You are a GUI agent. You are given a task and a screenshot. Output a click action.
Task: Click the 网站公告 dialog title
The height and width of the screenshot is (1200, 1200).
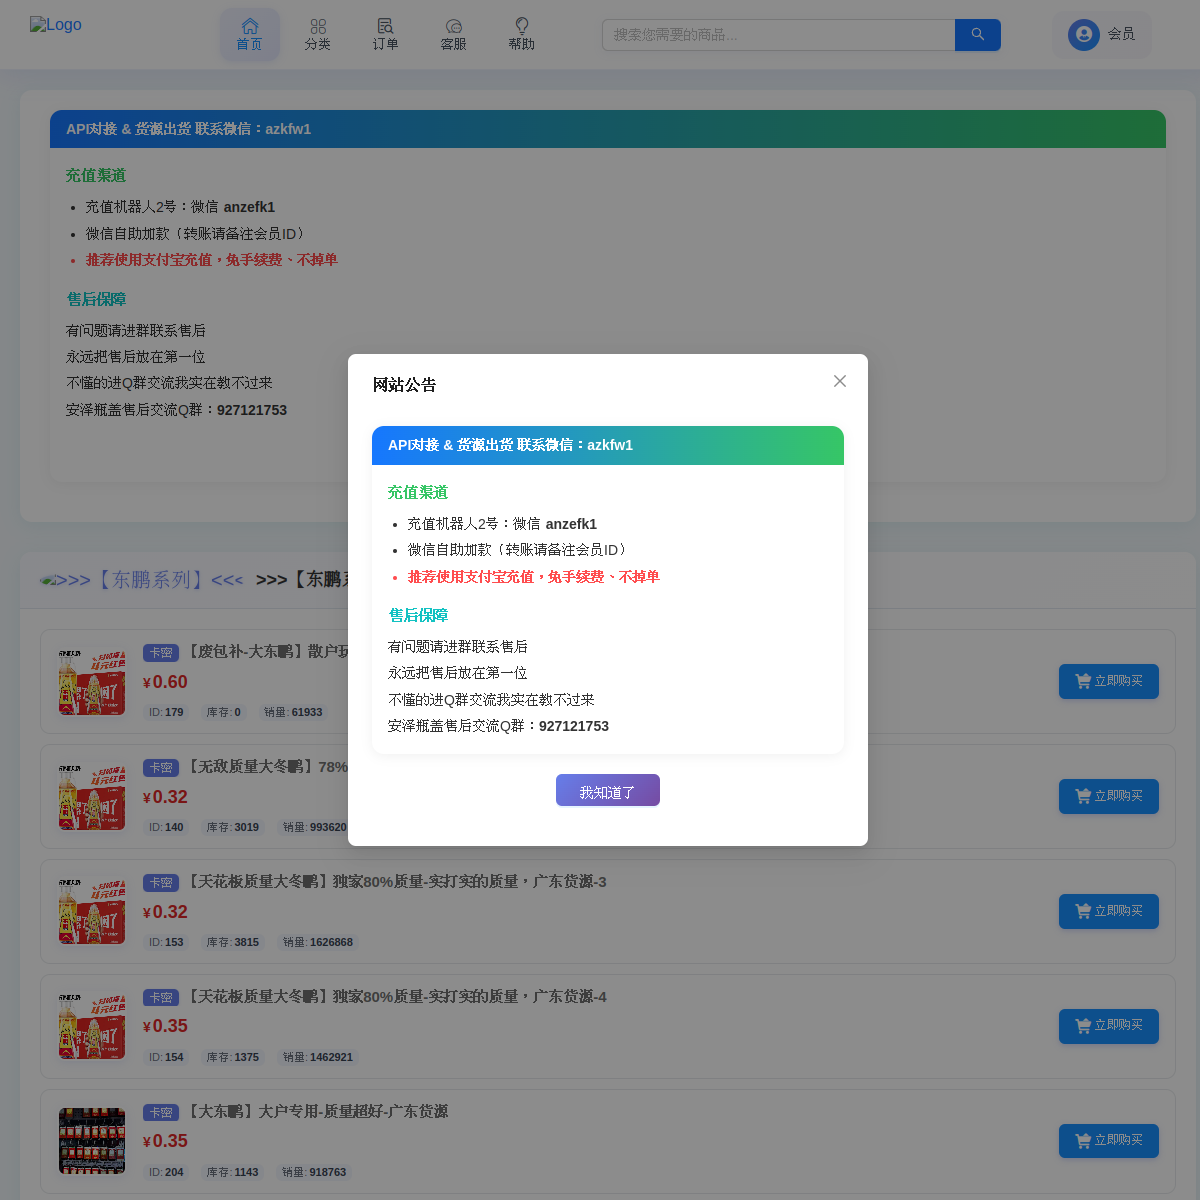(405, 385)
